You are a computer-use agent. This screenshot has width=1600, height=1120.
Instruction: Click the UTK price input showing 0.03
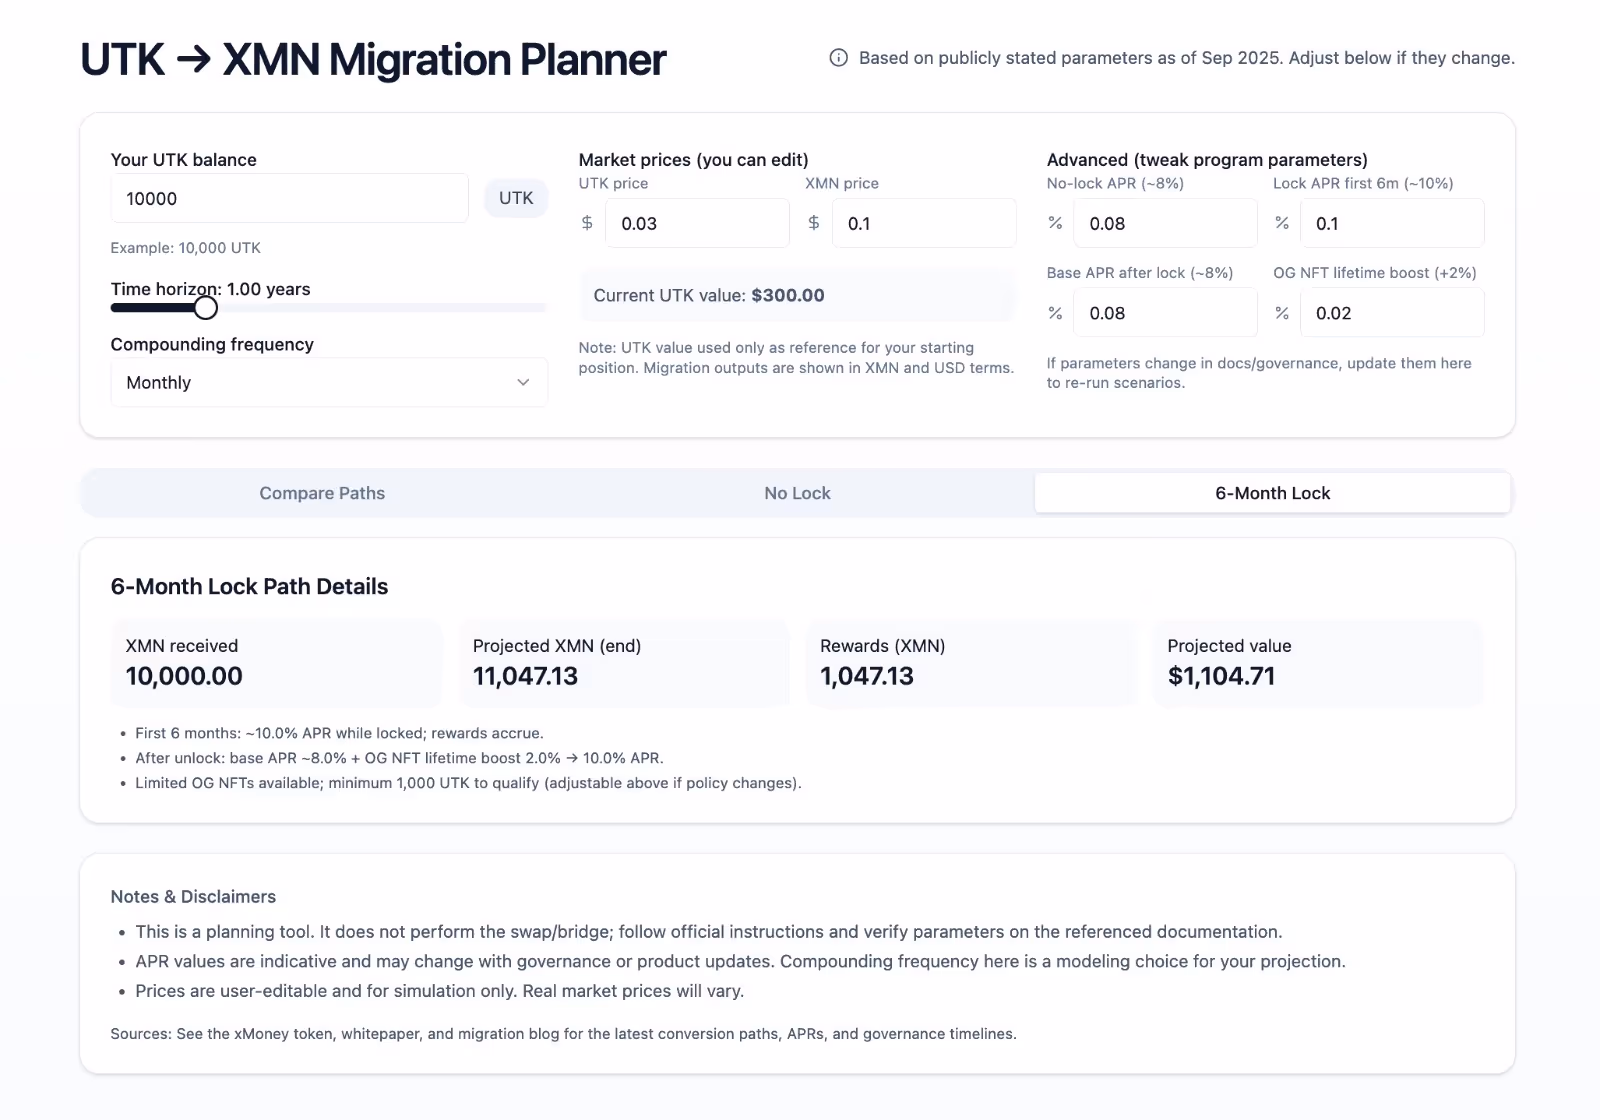point(697,223)
